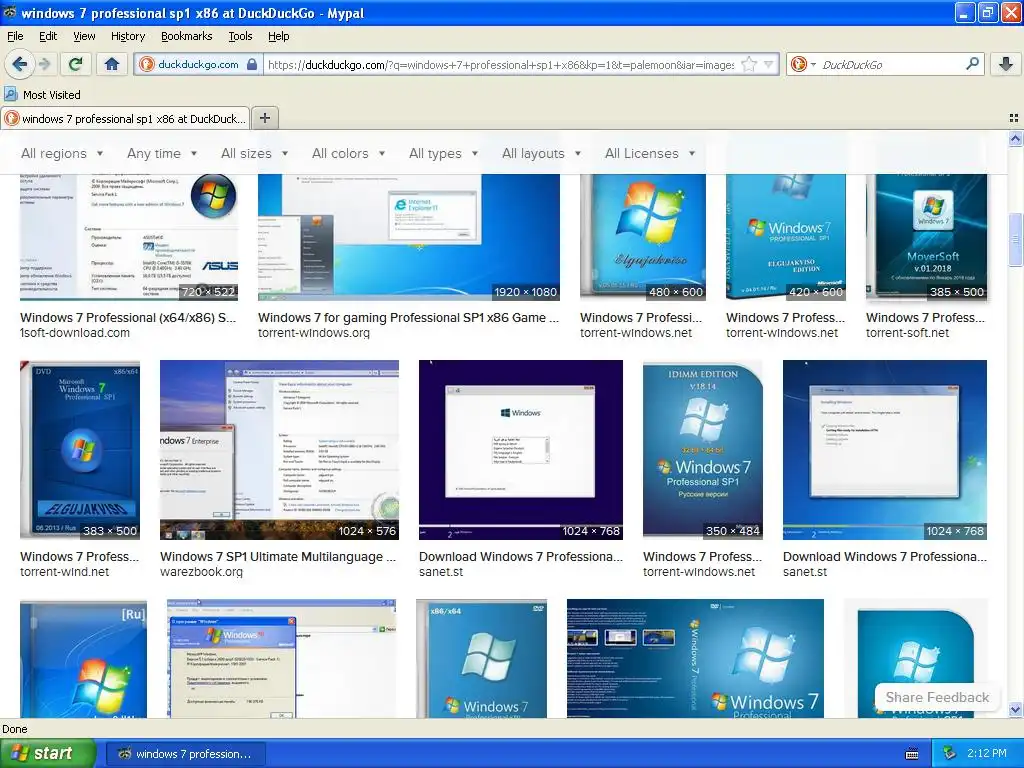Expand the All colors filter
This screenshot has height=768, width=1024.
pyautogui.click(x=348, y=153)
